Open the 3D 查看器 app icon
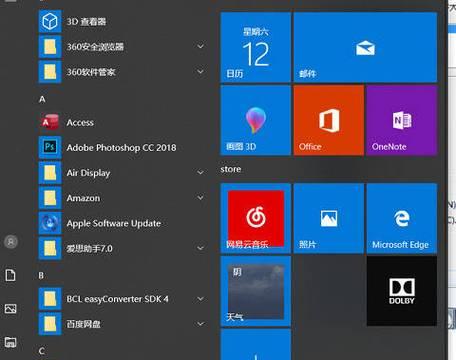The width and height of the screenshot is (456, 360). (50, 22)
